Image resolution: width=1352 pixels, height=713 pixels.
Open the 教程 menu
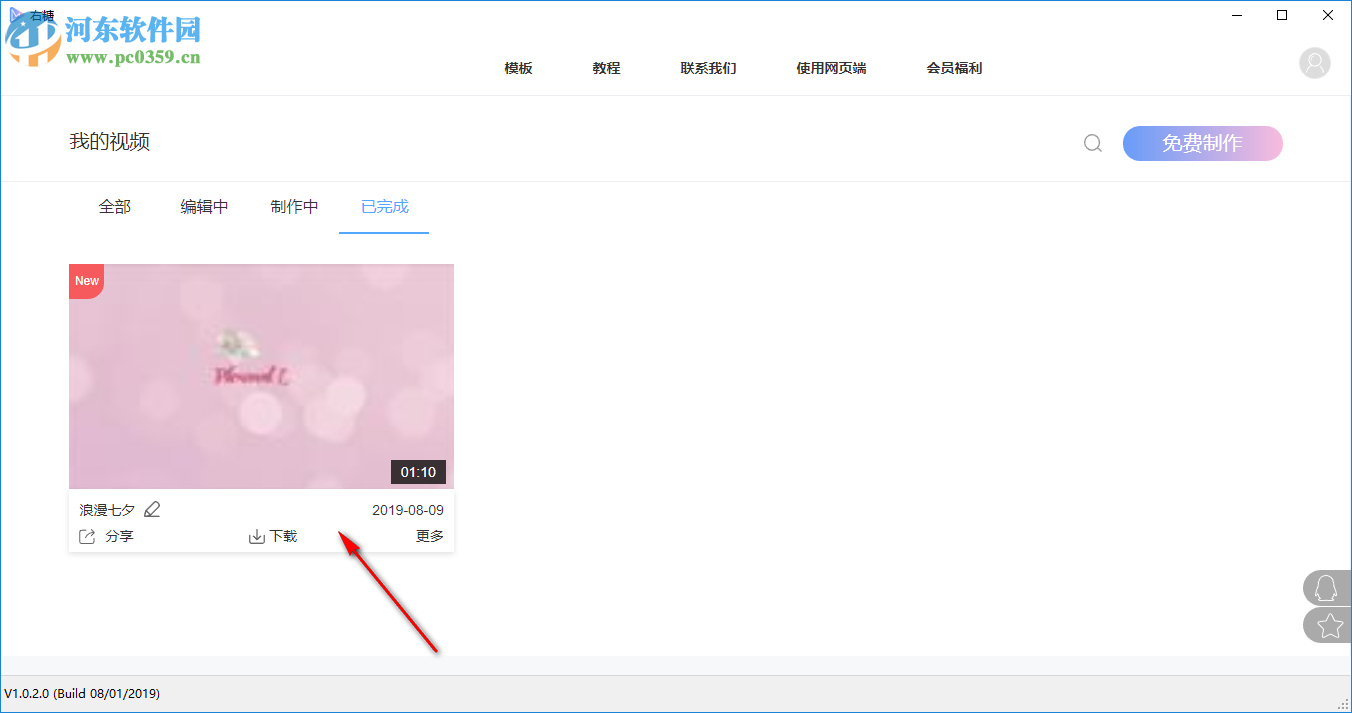[606, 68]
